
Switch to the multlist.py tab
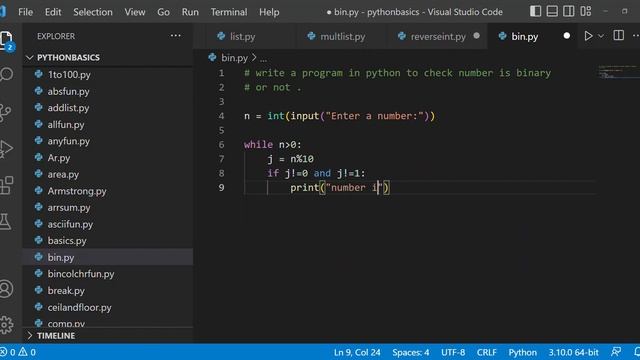342,36
